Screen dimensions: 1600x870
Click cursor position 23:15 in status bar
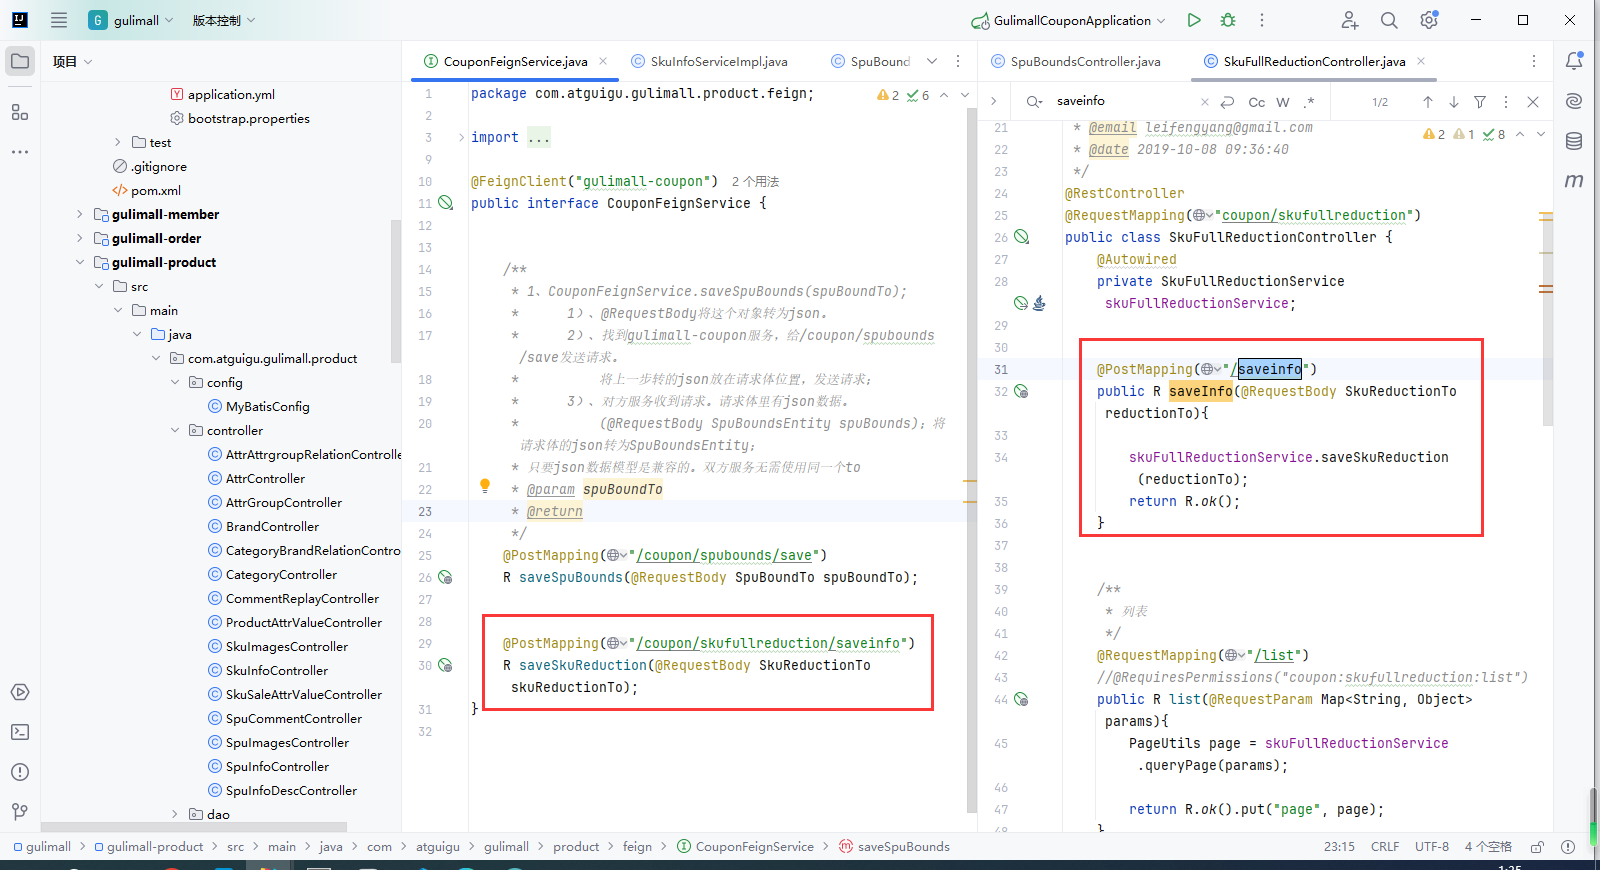pyautogui.click(x=1339, y=846)
